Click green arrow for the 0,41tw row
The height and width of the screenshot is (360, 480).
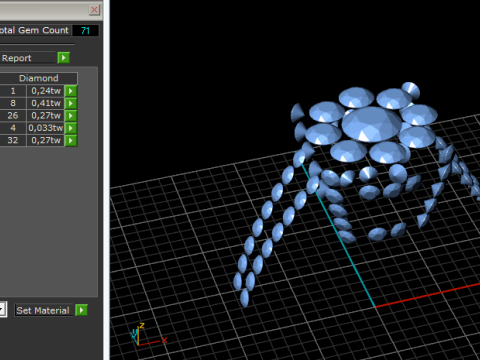click(71, 103)
